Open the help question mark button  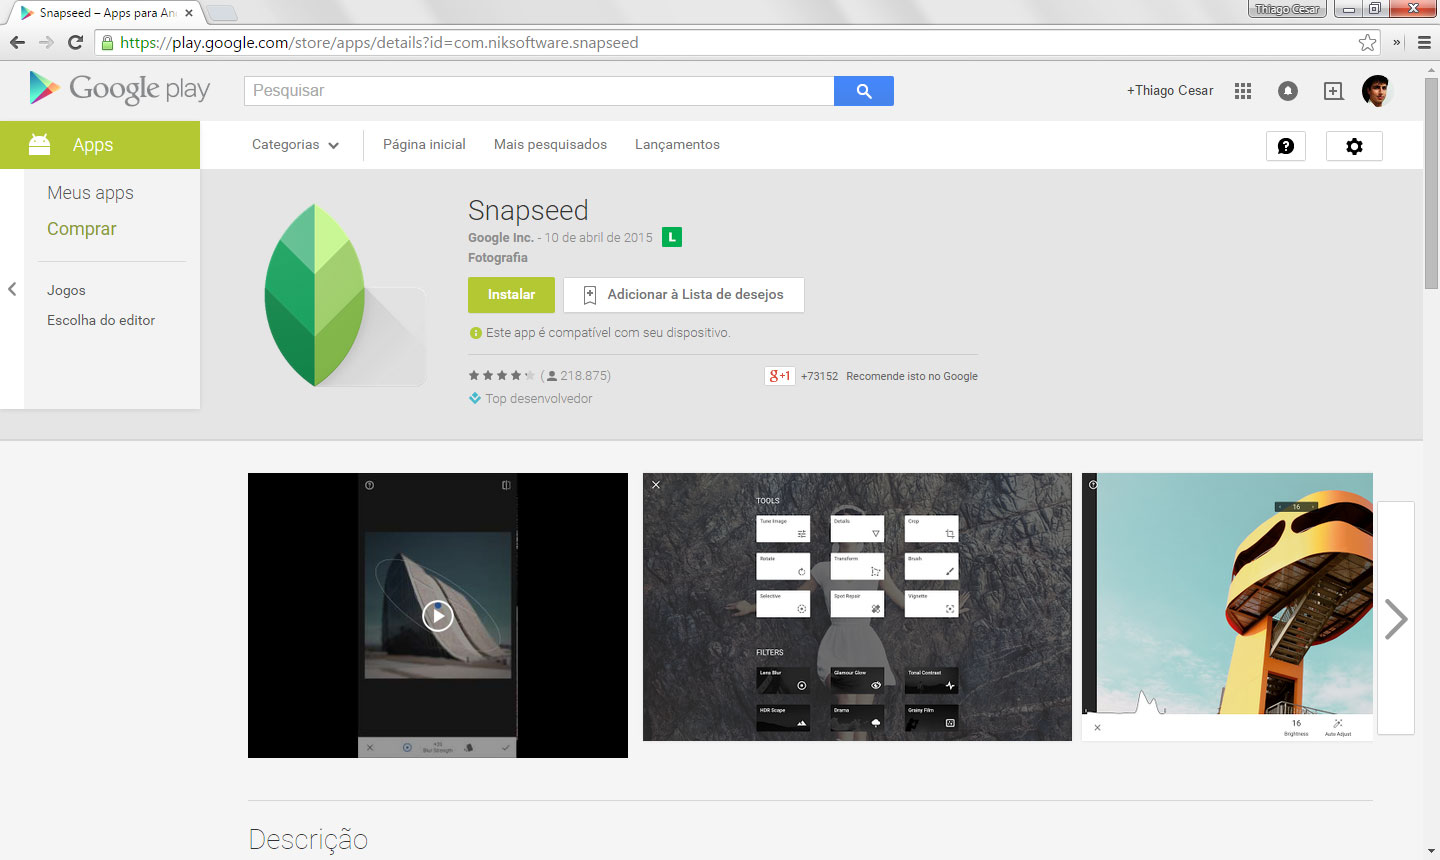click(1286, 146)
